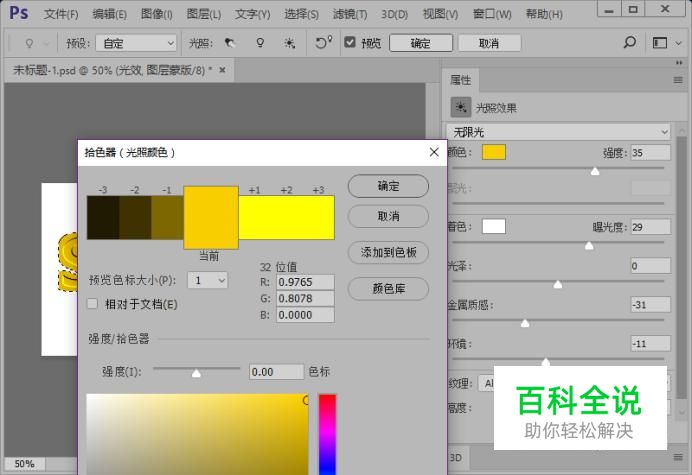This screenshot has width=692, height=475.
Task: Click the workspace layout switcher icon
Action: pyautogui.click(x=660, y=43)
